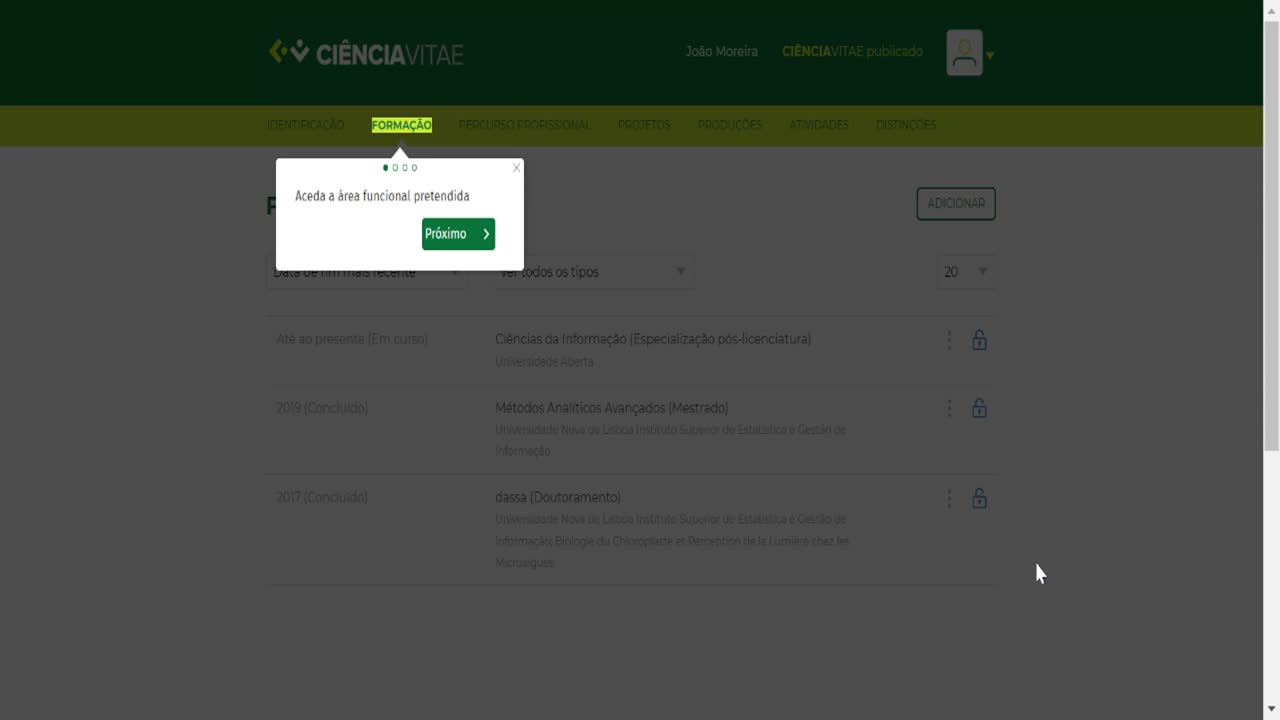Open the Identificação tab
The width and height of the screenshot is (1280, 720).
(x=305, y=125)
